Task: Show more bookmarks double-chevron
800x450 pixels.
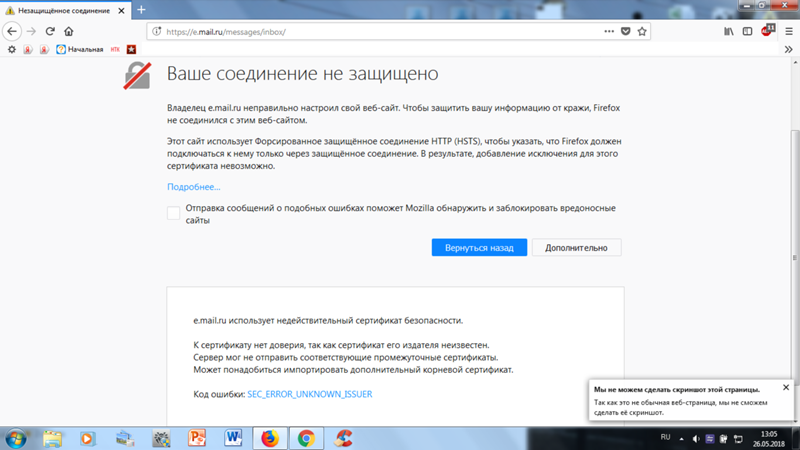Action: [x=788, y=49]
